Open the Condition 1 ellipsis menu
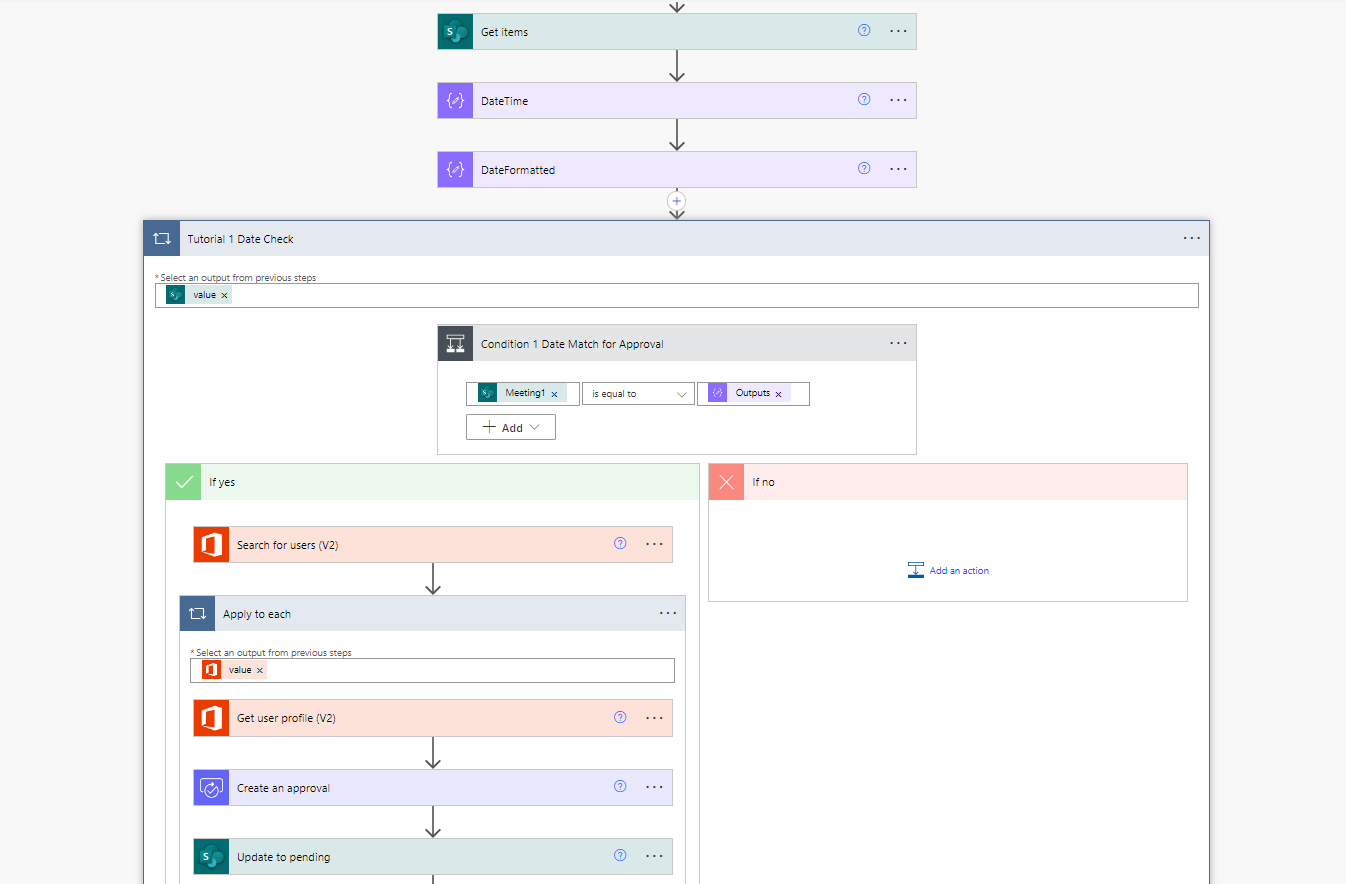 pyautogui.click(x=898, y=343)
